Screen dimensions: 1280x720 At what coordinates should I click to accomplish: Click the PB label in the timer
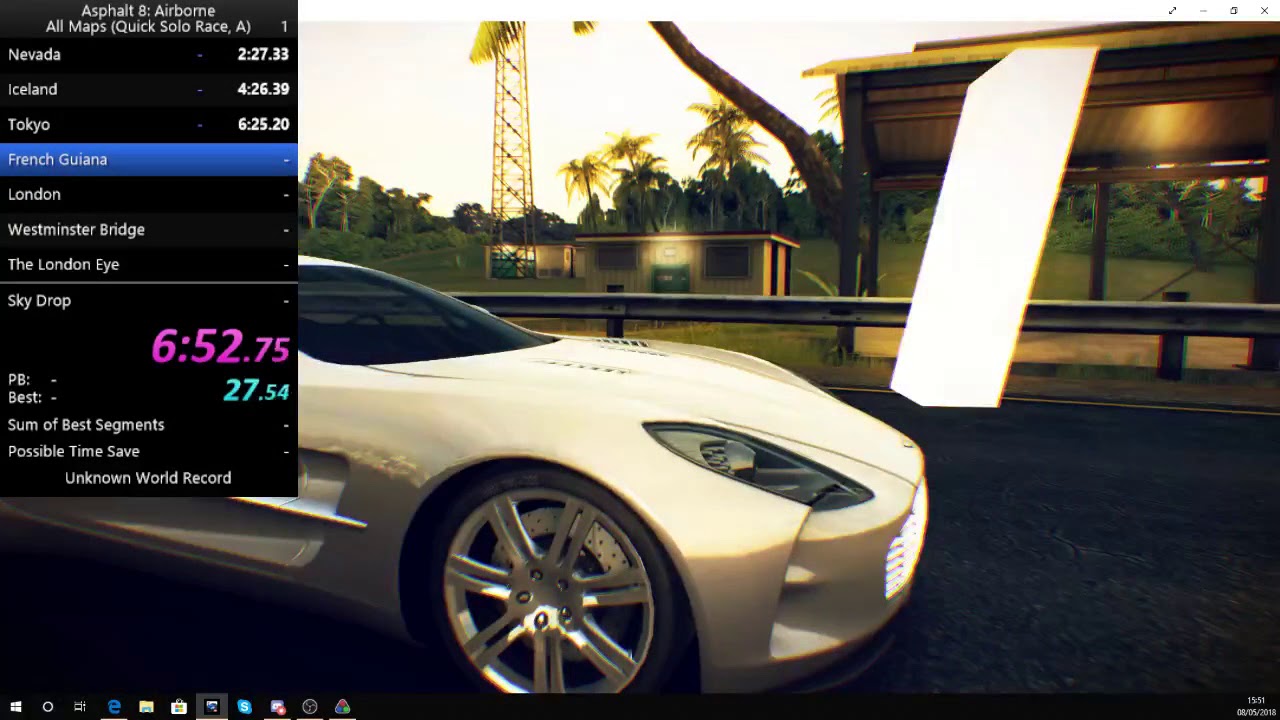click(x=19, y=380)
